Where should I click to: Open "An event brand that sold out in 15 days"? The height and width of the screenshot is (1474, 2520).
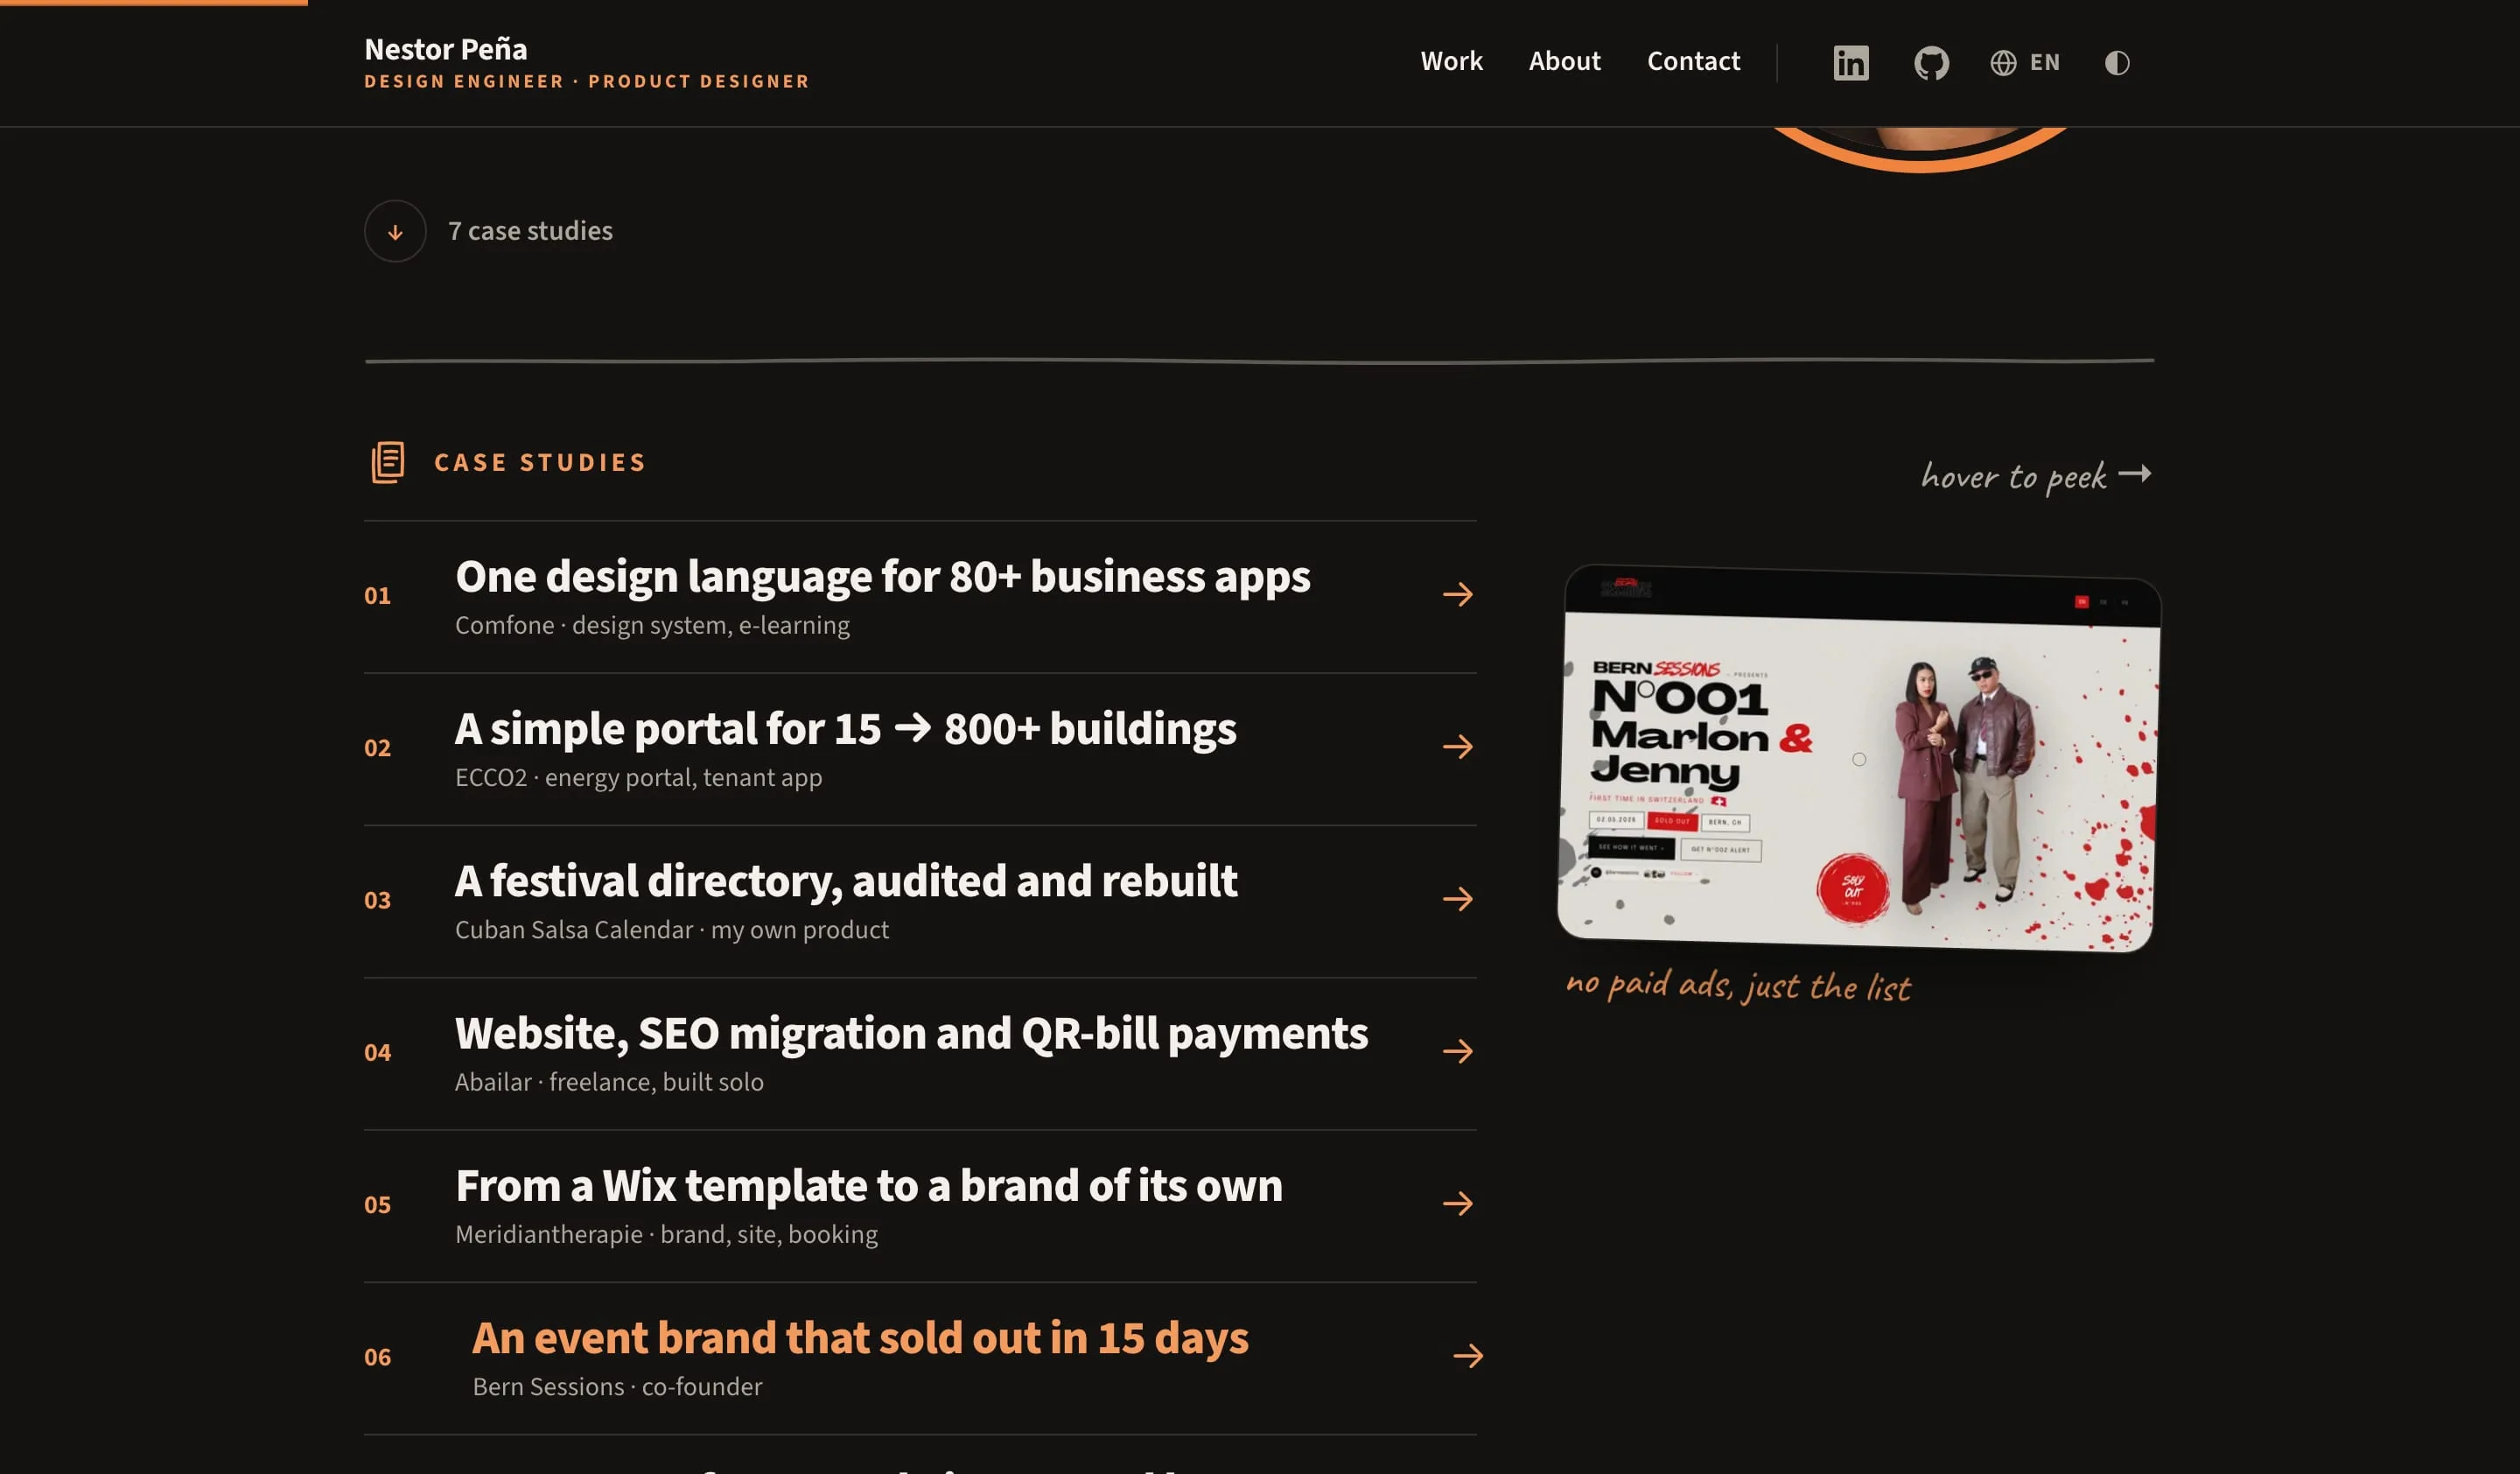860,1338
